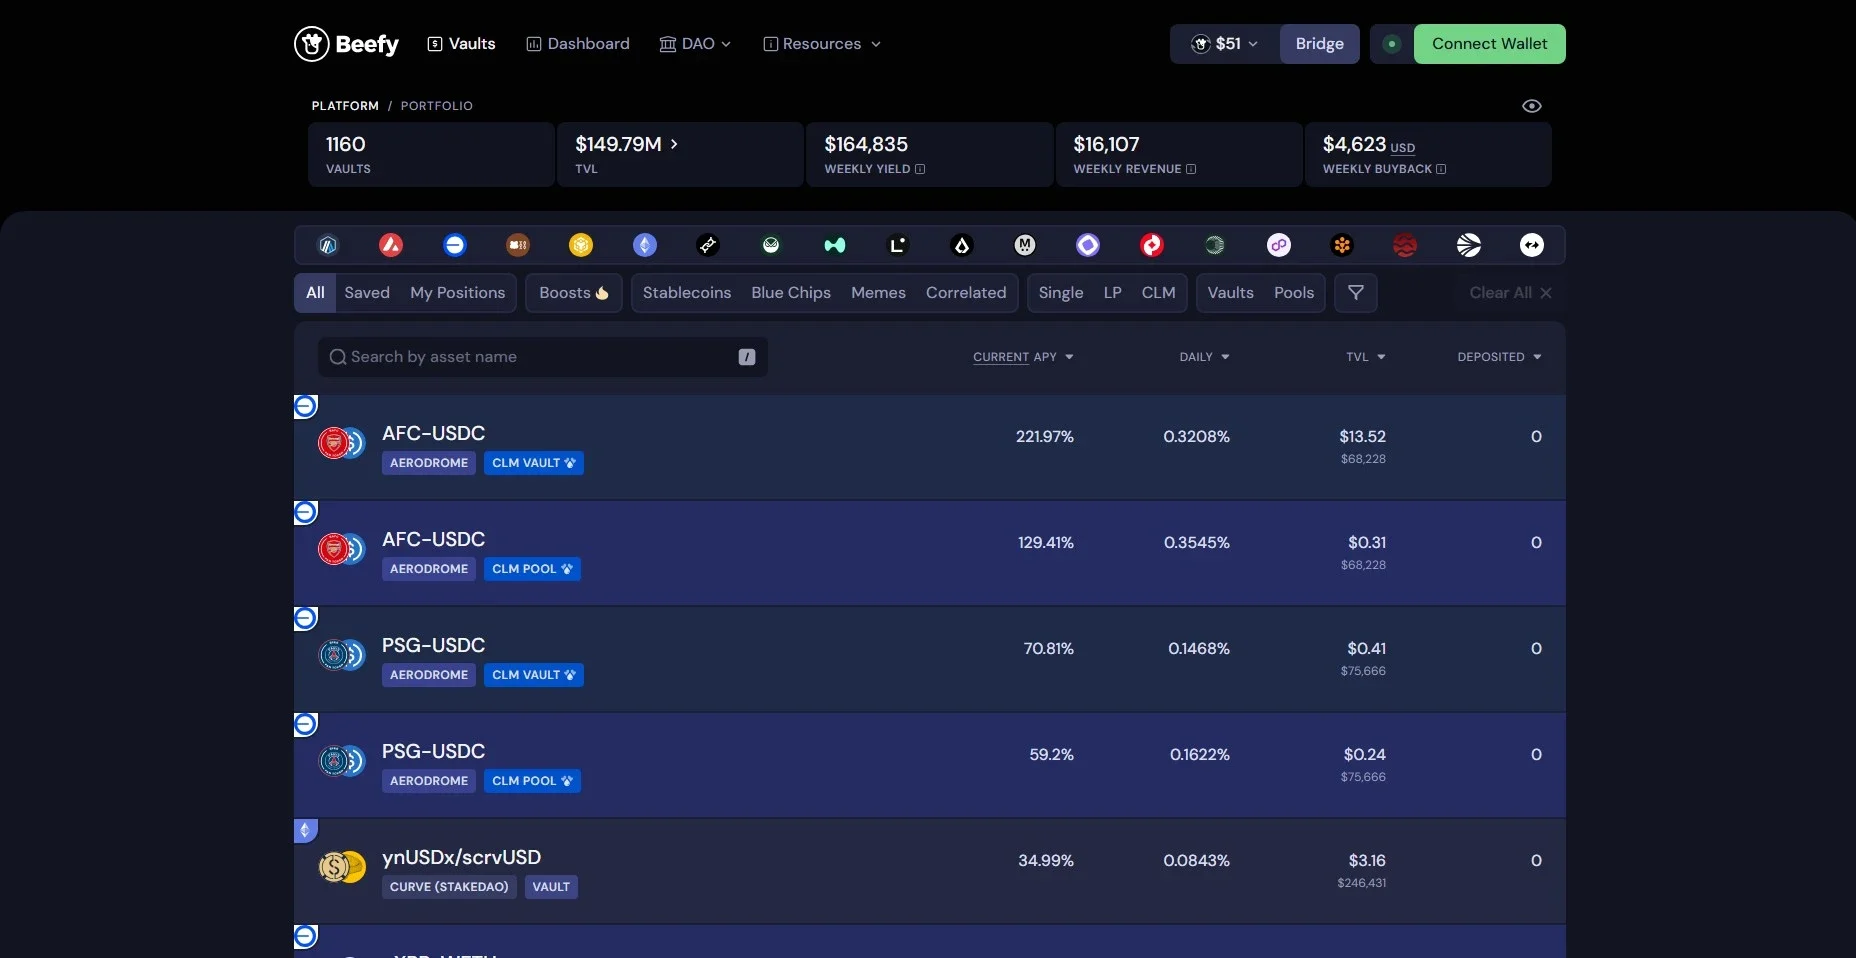Image resolution: width=1856 pixels, height=958 pixels.
Task: Sort vaults by TVL column
Action: pos(1366,357)
